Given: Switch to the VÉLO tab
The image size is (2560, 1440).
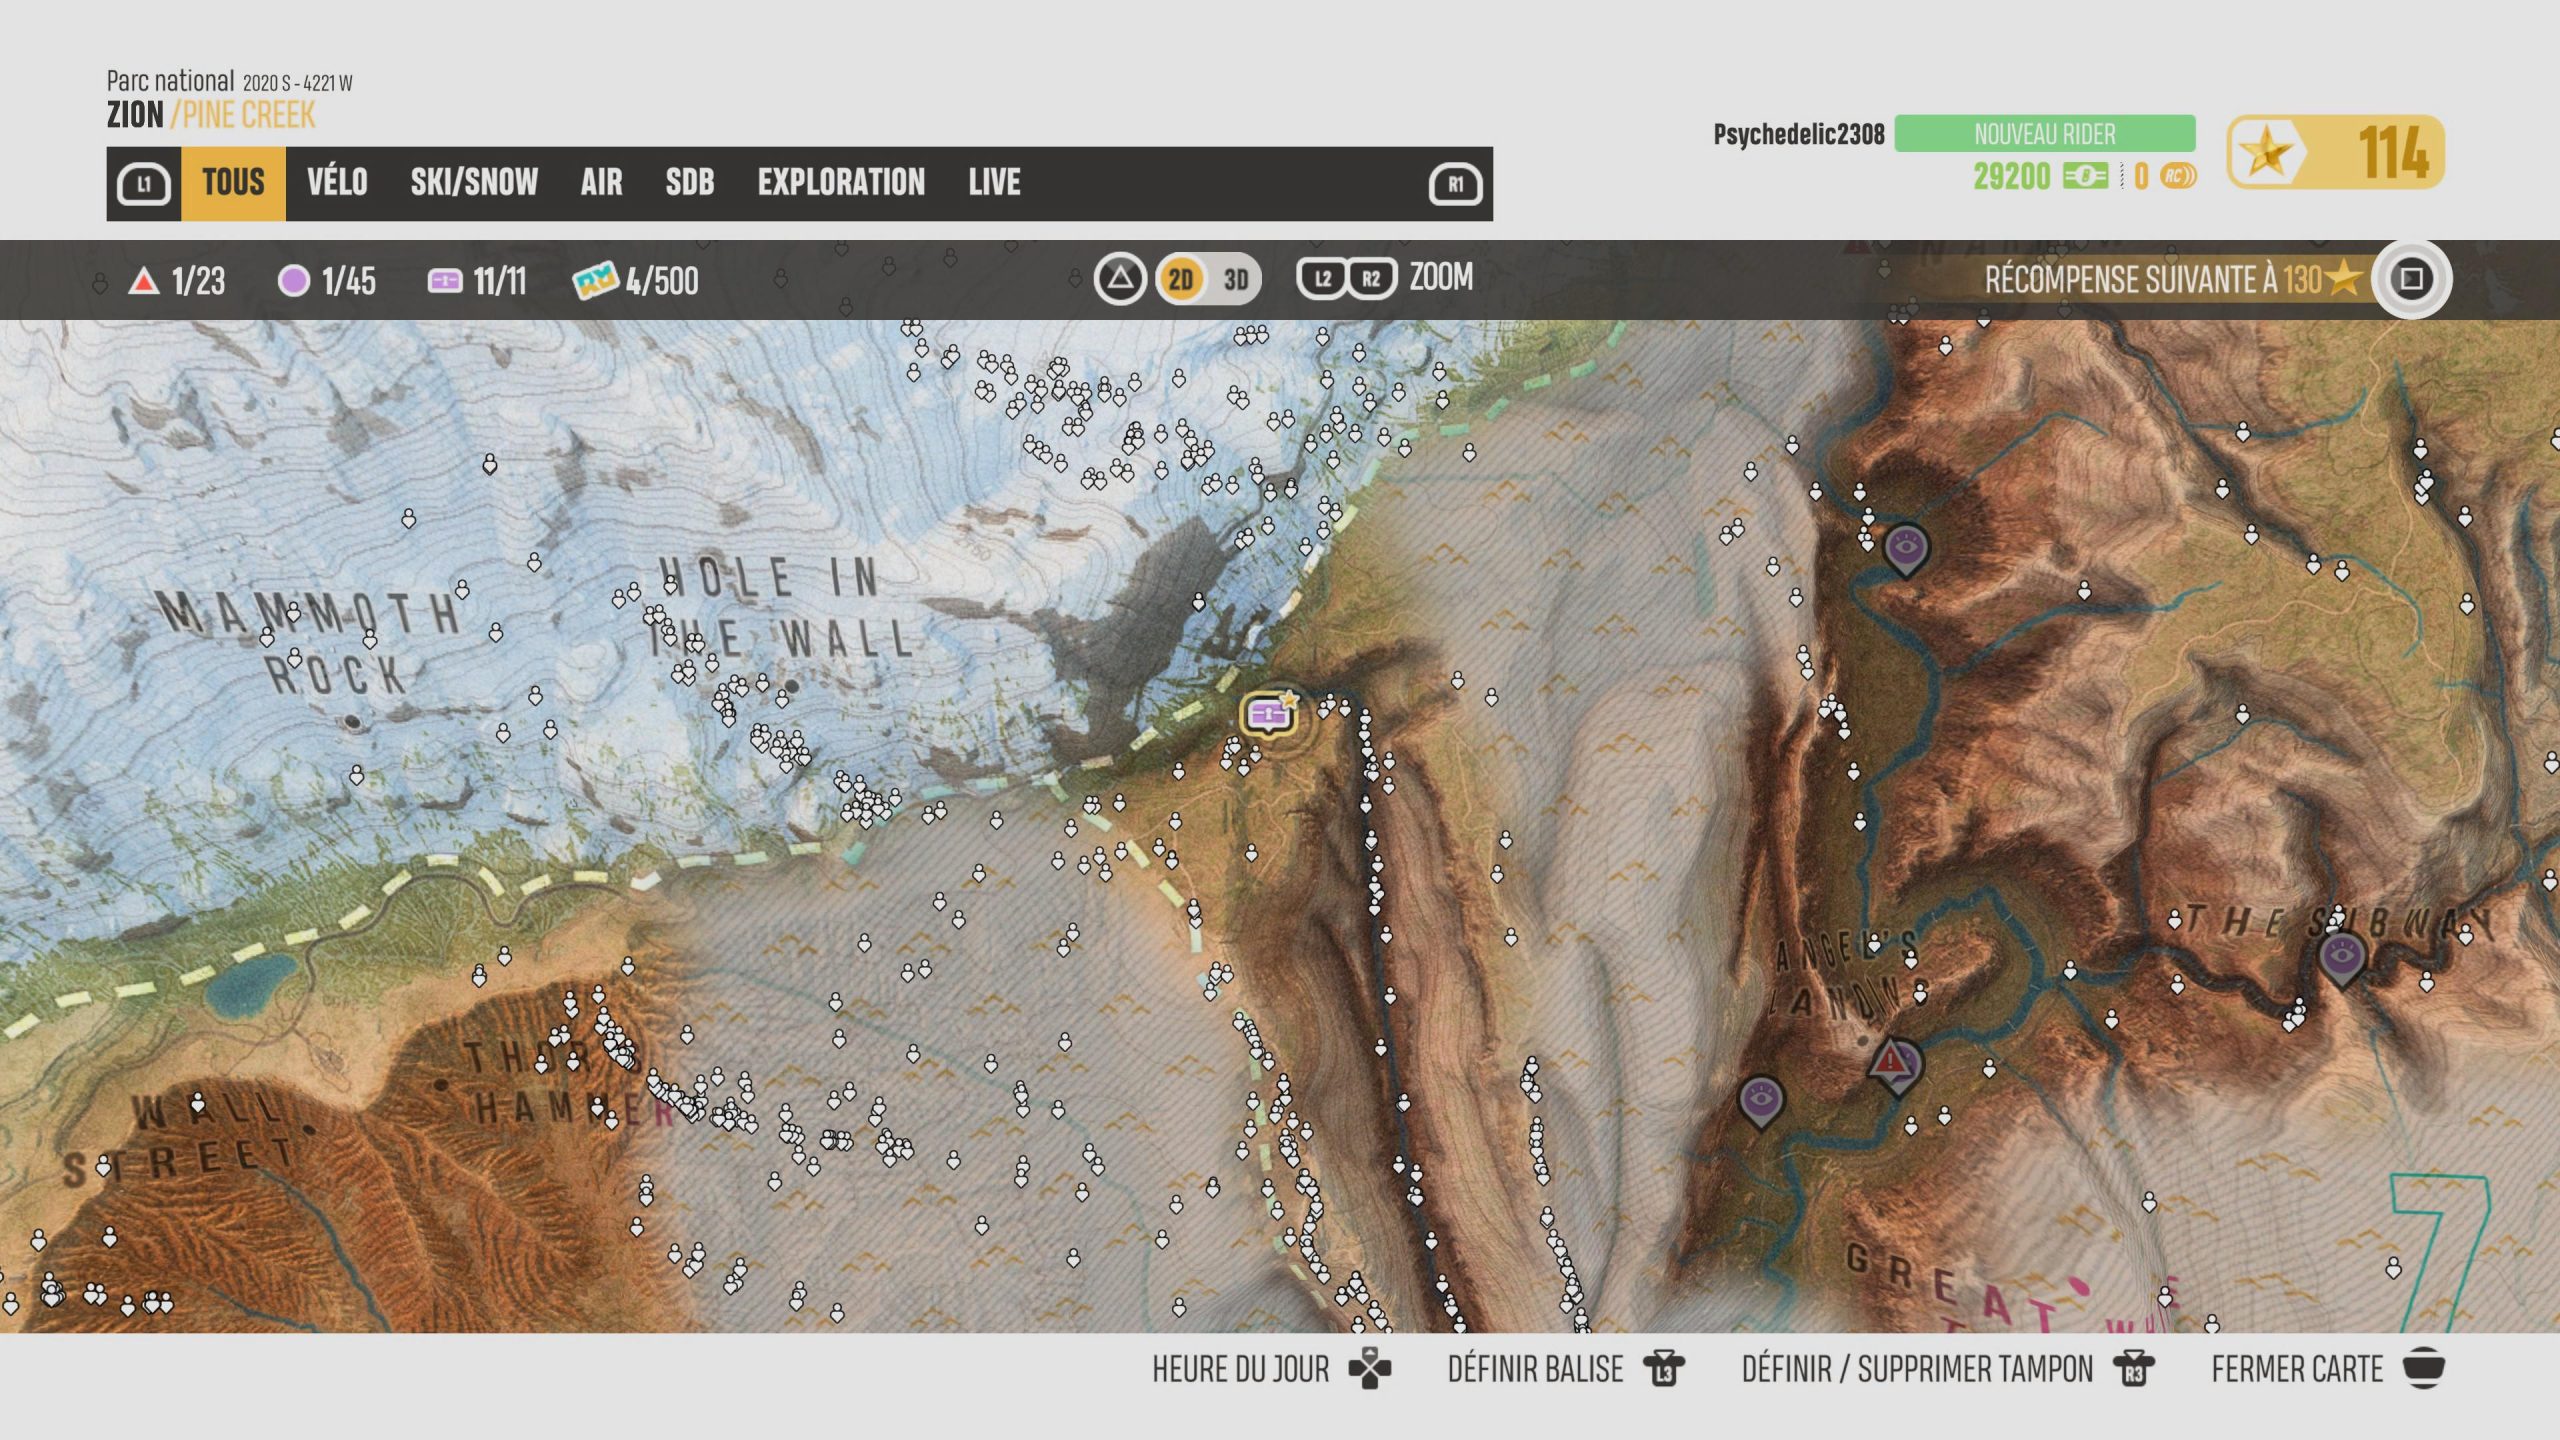Looking at the screenshot, I should (x=337, y=183).
